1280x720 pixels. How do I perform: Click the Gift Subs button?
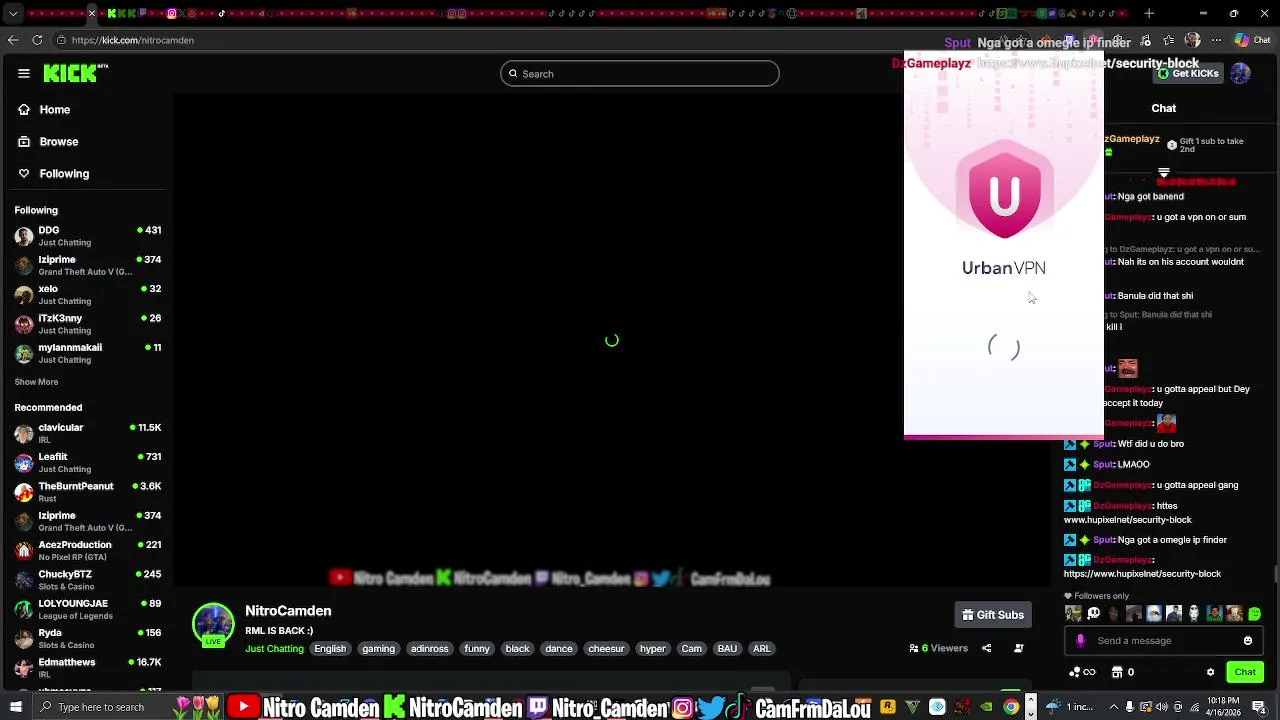point(993,615)
